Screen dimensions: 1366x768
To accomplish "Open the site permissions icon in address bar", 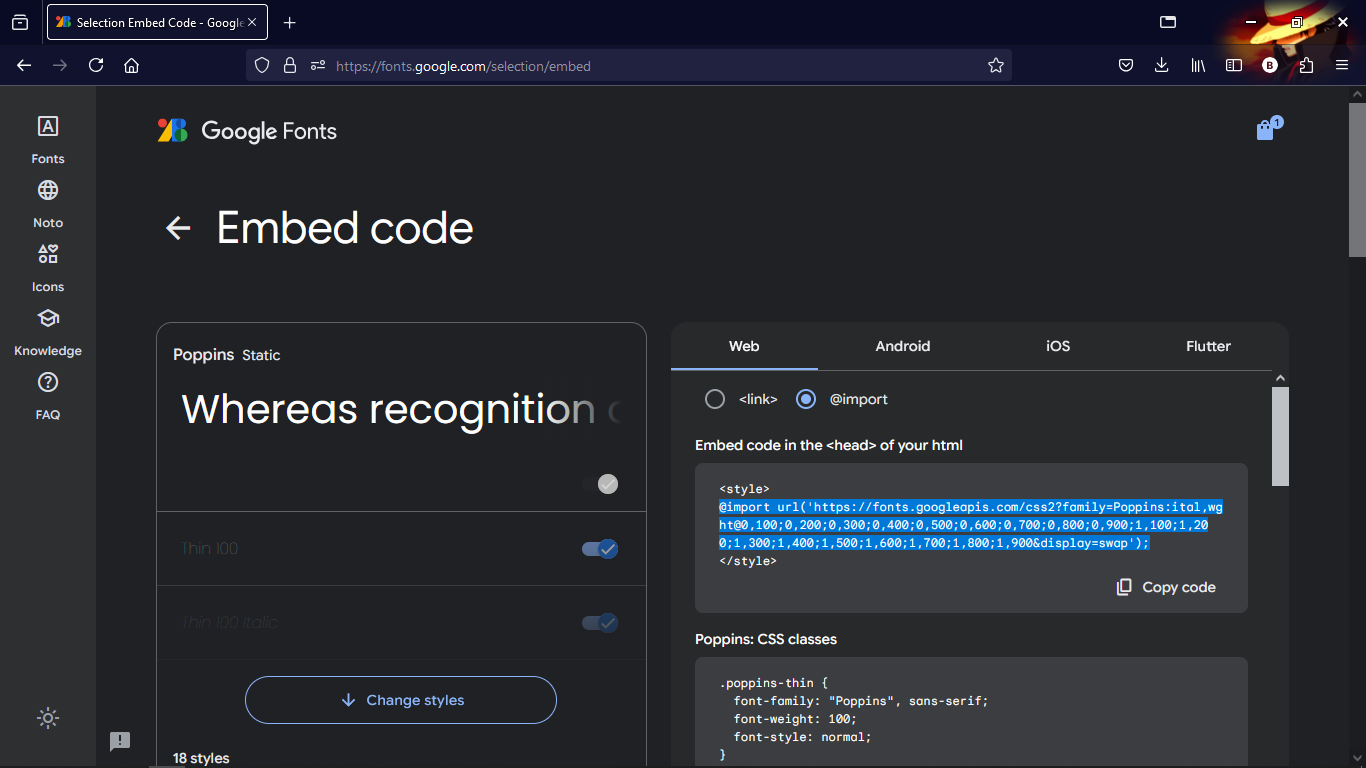I will tap(318, 65).
